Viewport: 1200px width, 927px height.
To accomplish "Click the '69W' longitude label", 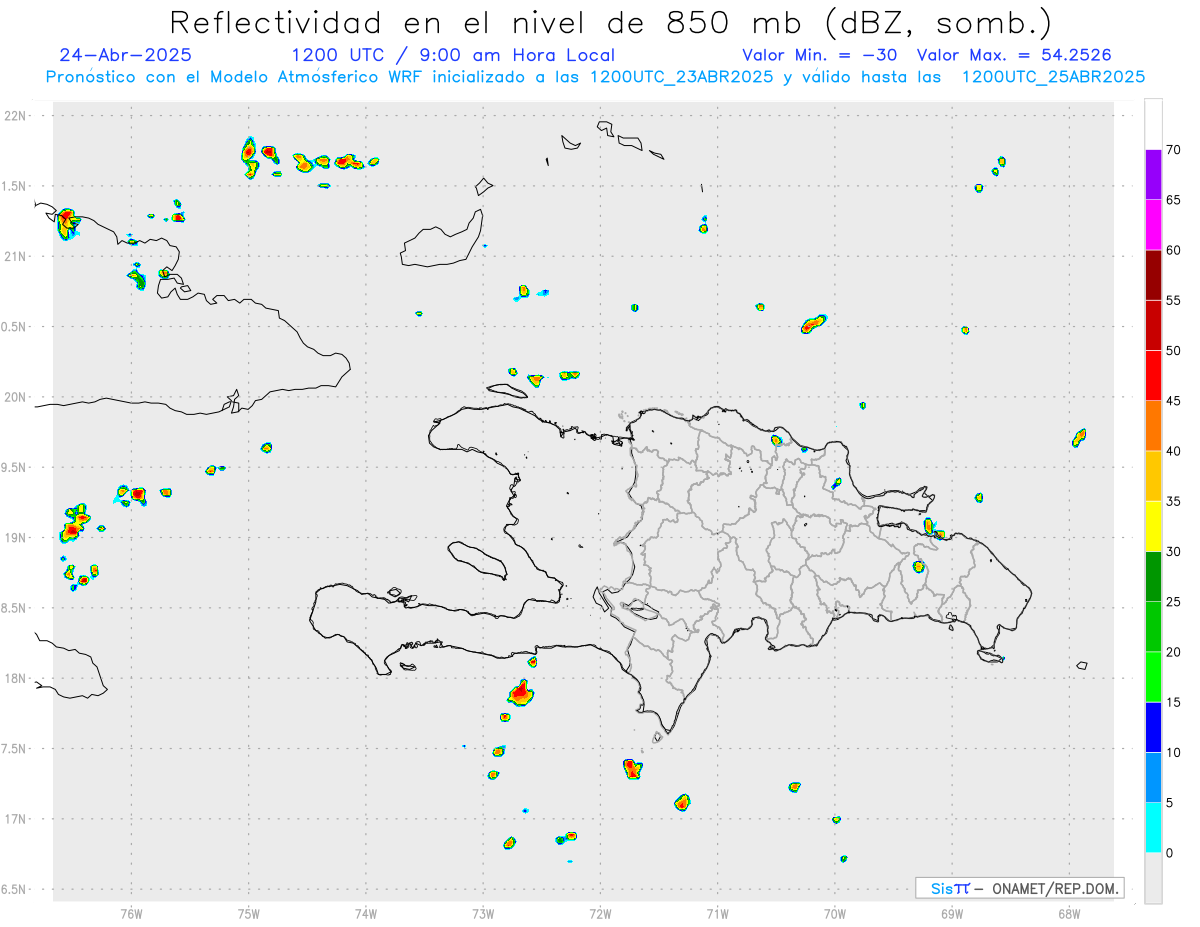I will [x=952, y=913].
